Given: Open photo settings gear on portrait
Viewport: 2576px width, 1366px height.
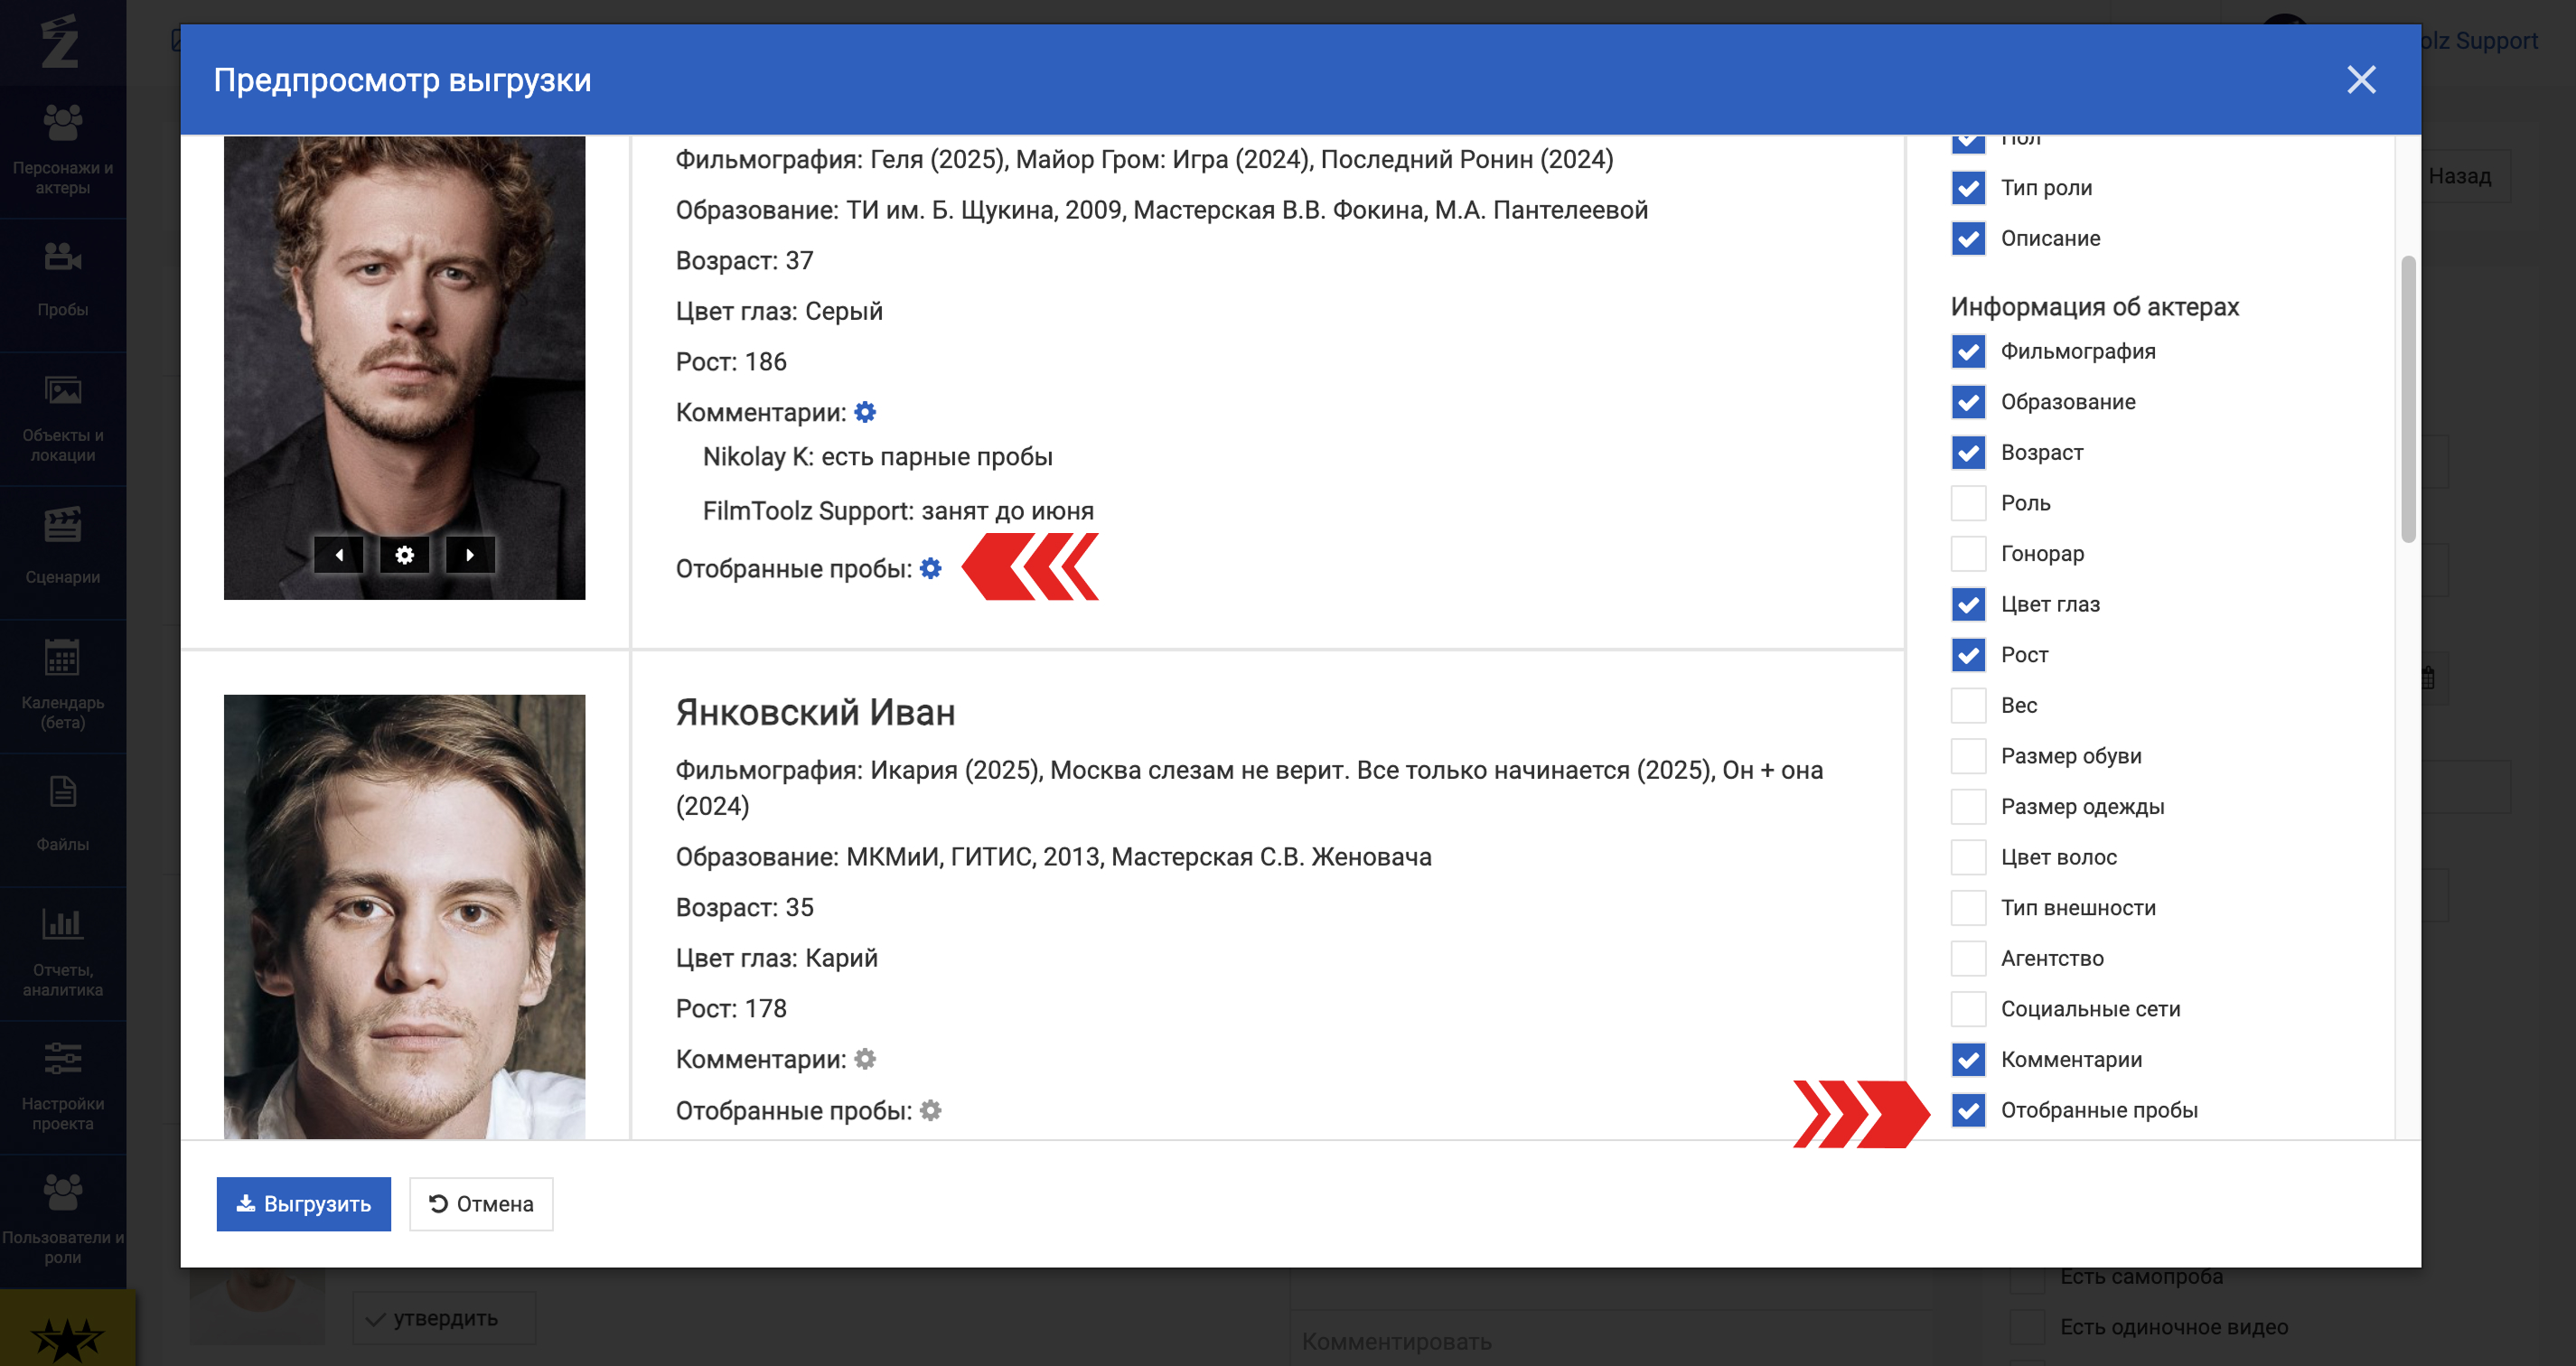Looking at the screenshot, I should tap(404, 554).
